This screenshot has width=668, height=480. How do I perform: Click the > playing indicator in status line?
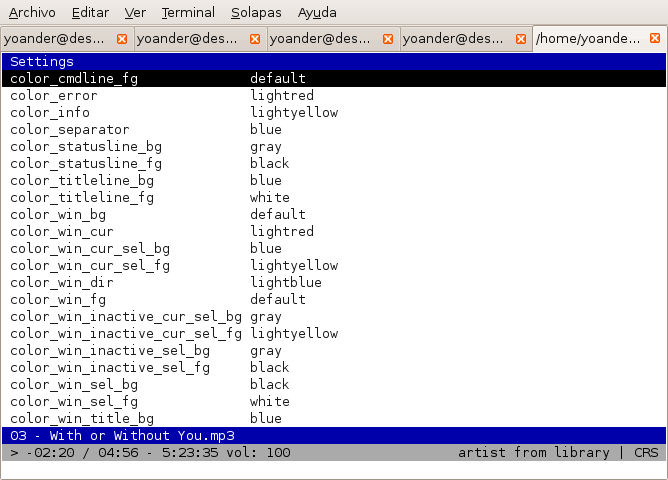point(14,452)
